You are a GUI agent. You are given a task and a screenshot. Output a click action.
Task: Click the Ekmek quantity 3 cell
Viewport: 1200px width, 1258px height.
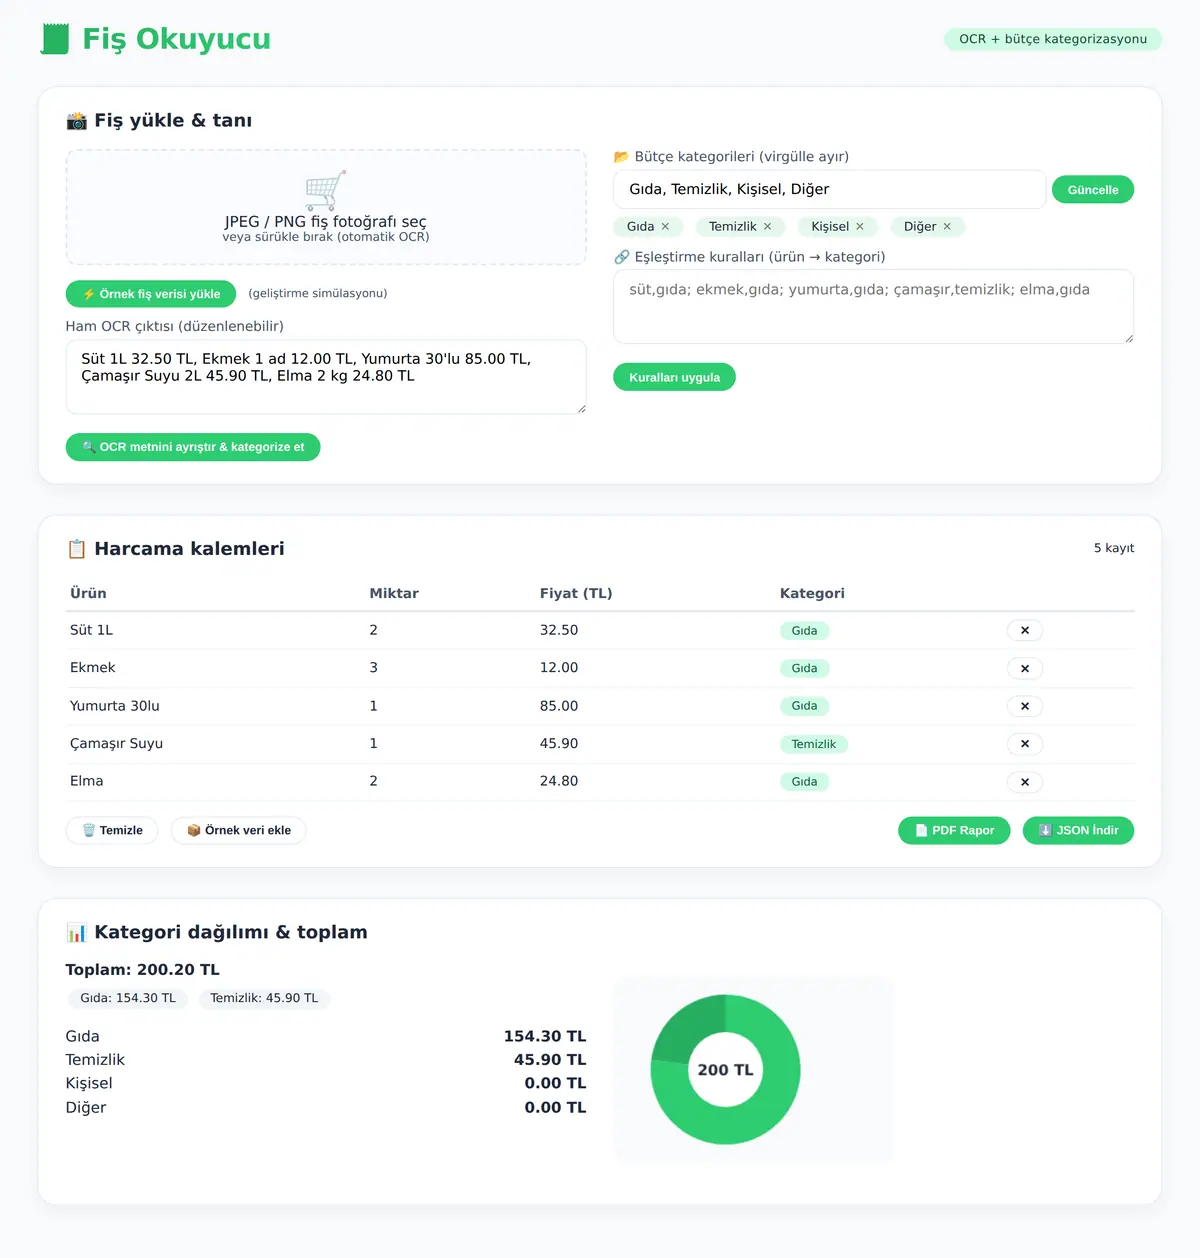click(x=374, y=668)
